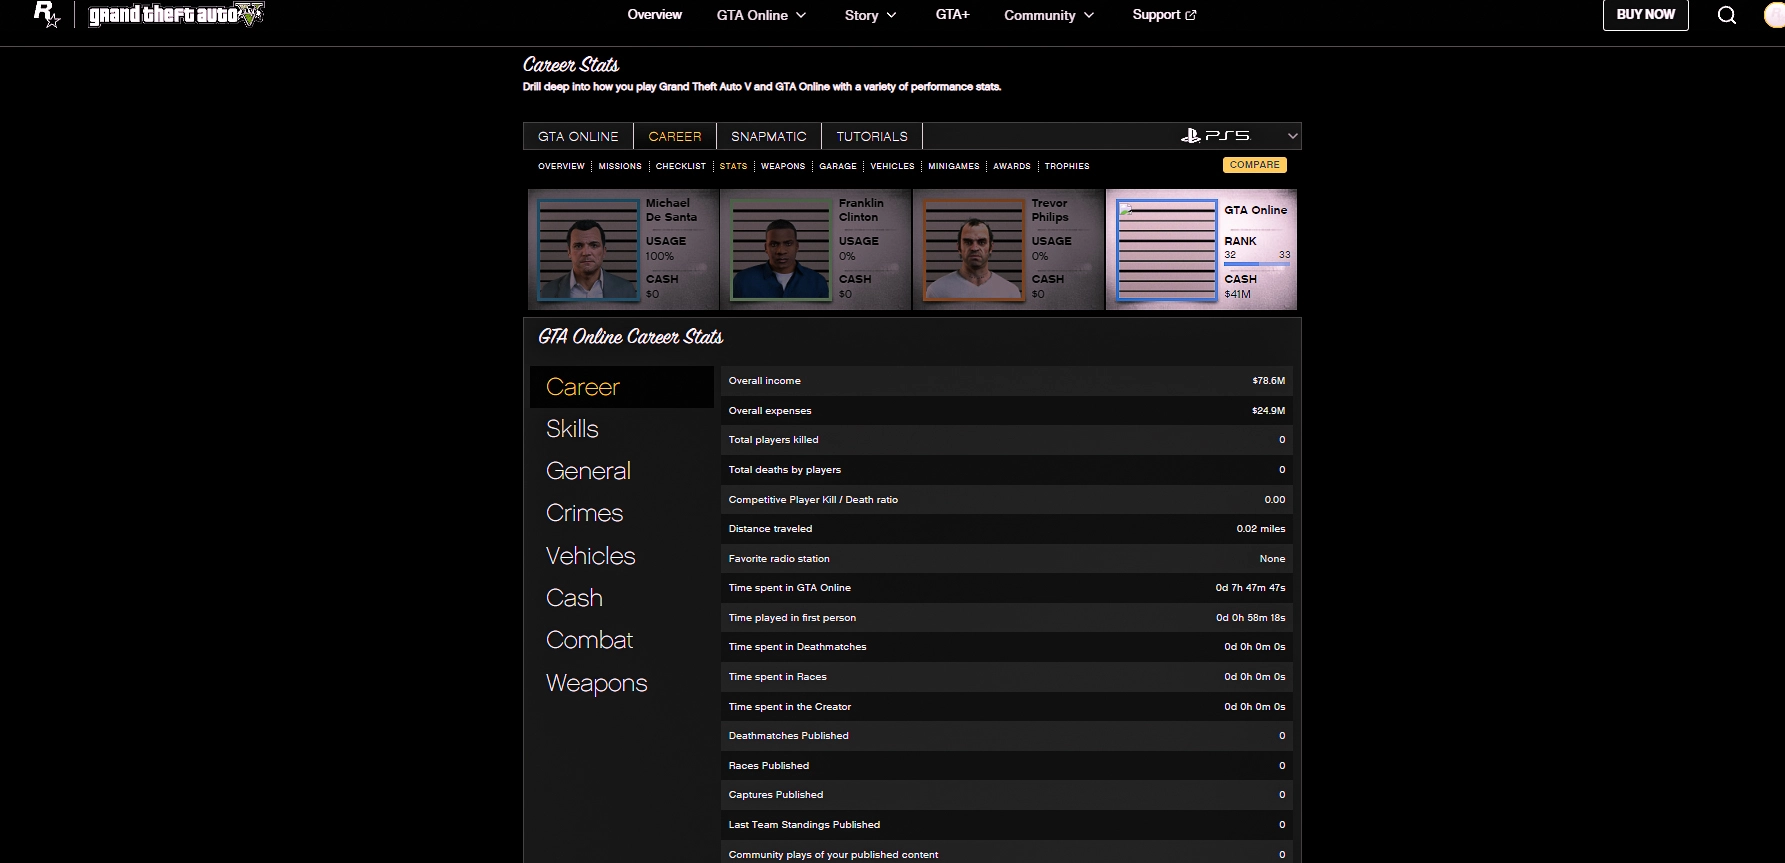Image resolution: width=1785 pixels, height=863 pixels.
Task: Select Trevor Philips' mugshot card
Action: point(1008,250)
